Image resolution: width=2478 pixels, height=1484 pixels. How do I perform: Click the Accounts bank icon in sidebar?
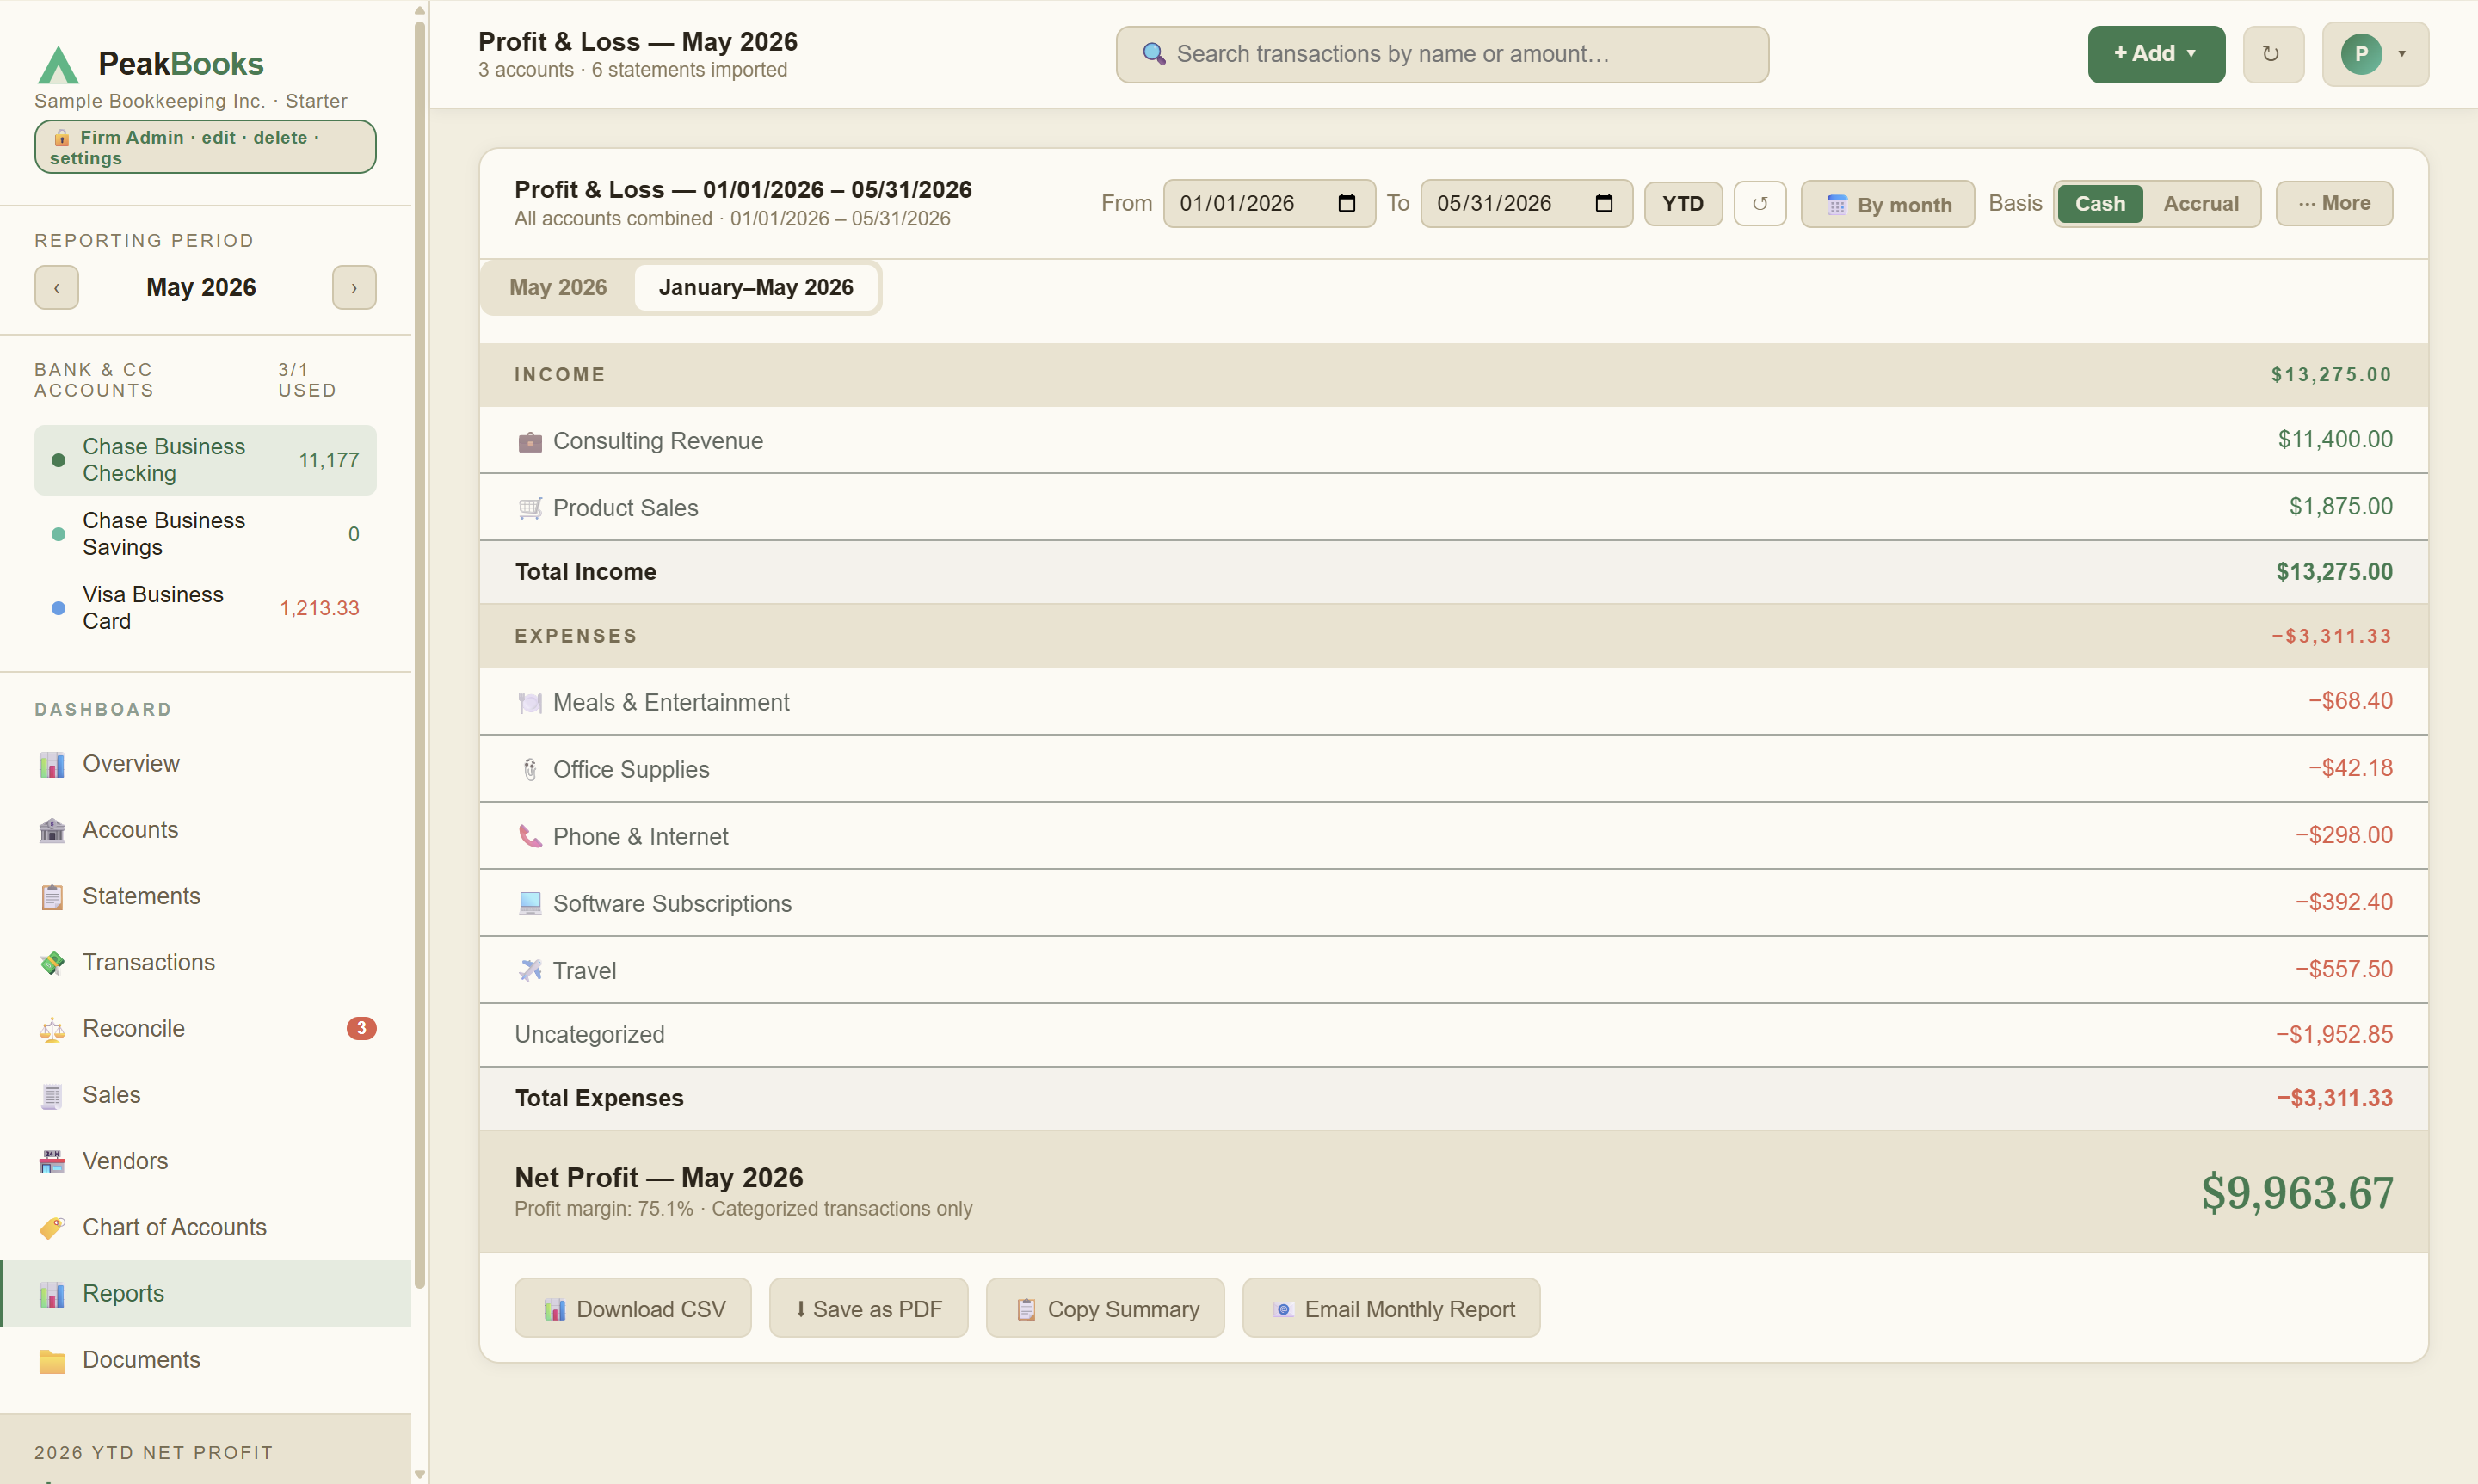[52, 831]
